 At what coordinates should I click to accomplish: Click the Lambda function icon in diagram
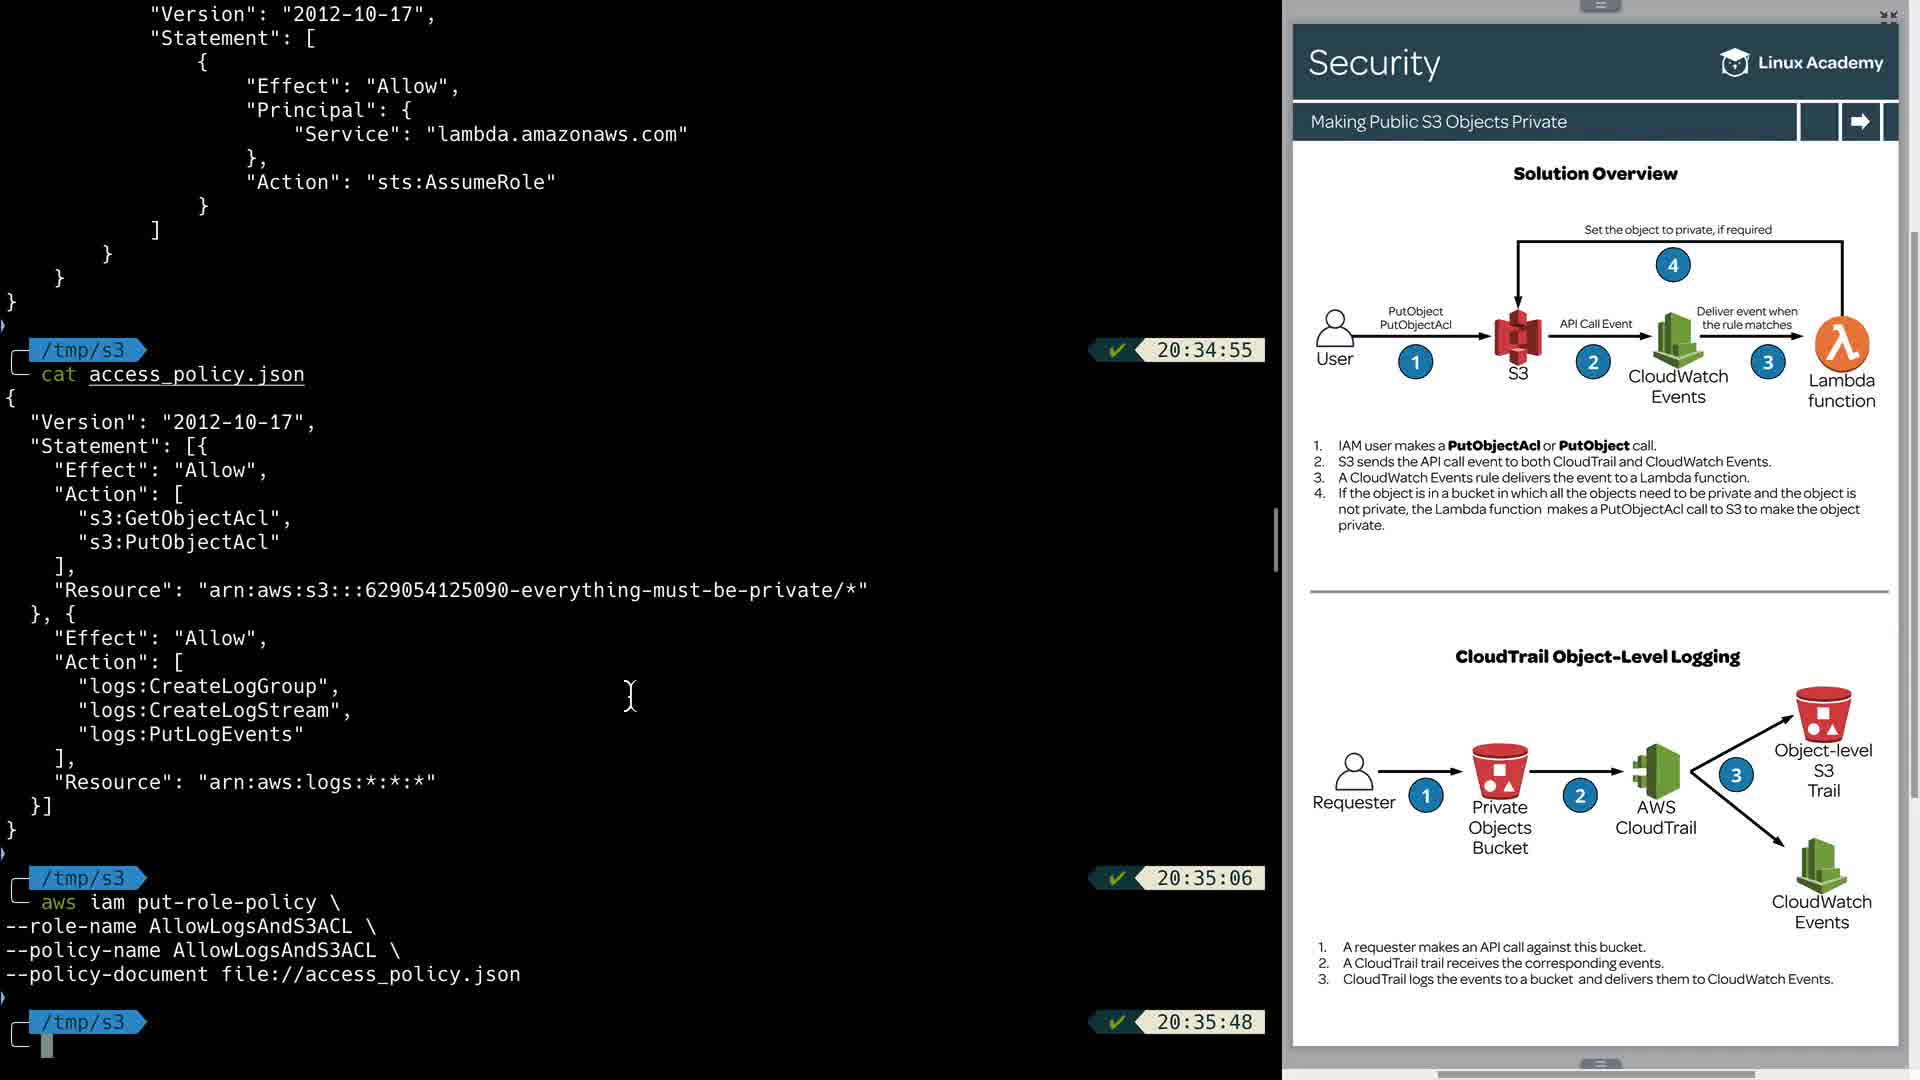1841,344
